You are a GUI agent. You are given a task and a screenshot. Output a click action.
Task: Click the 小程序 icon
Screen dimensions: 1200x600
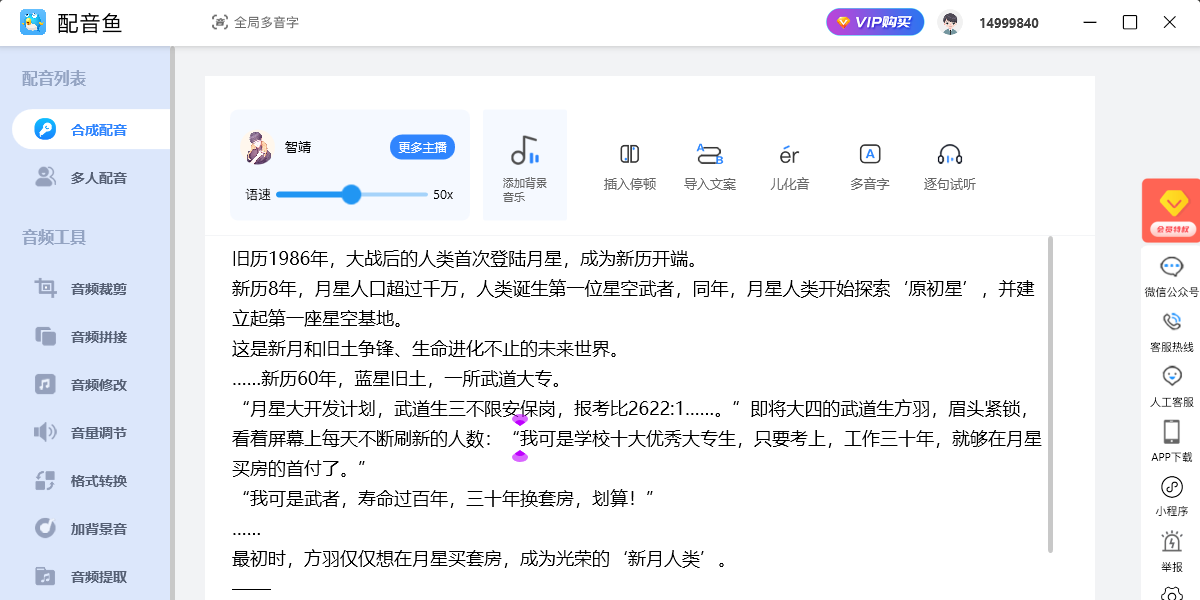click(1172, 487)
